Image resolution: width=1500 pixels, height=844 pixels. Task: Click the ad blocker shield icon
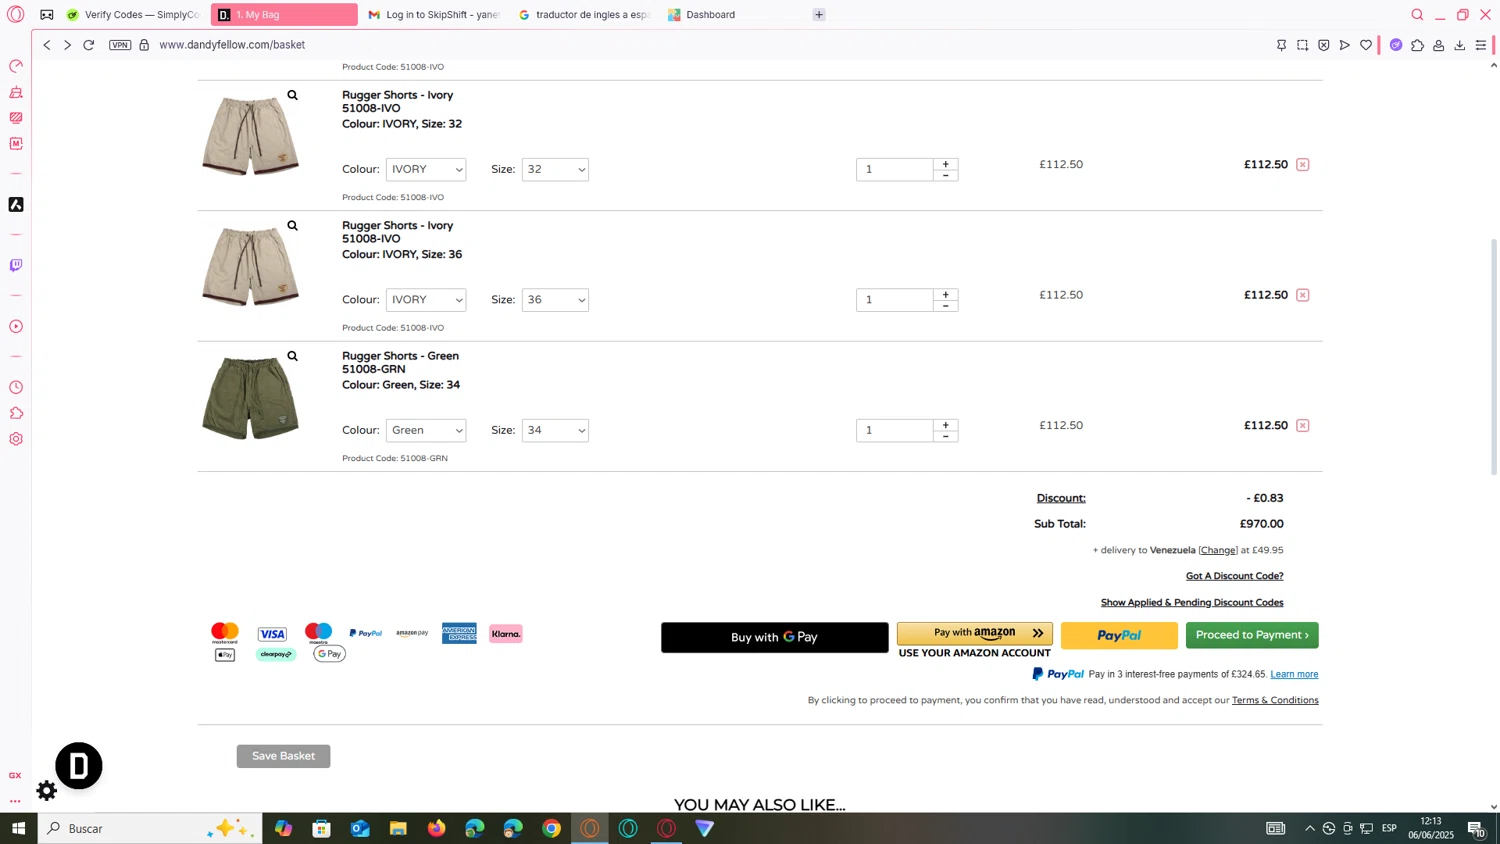1323,45
